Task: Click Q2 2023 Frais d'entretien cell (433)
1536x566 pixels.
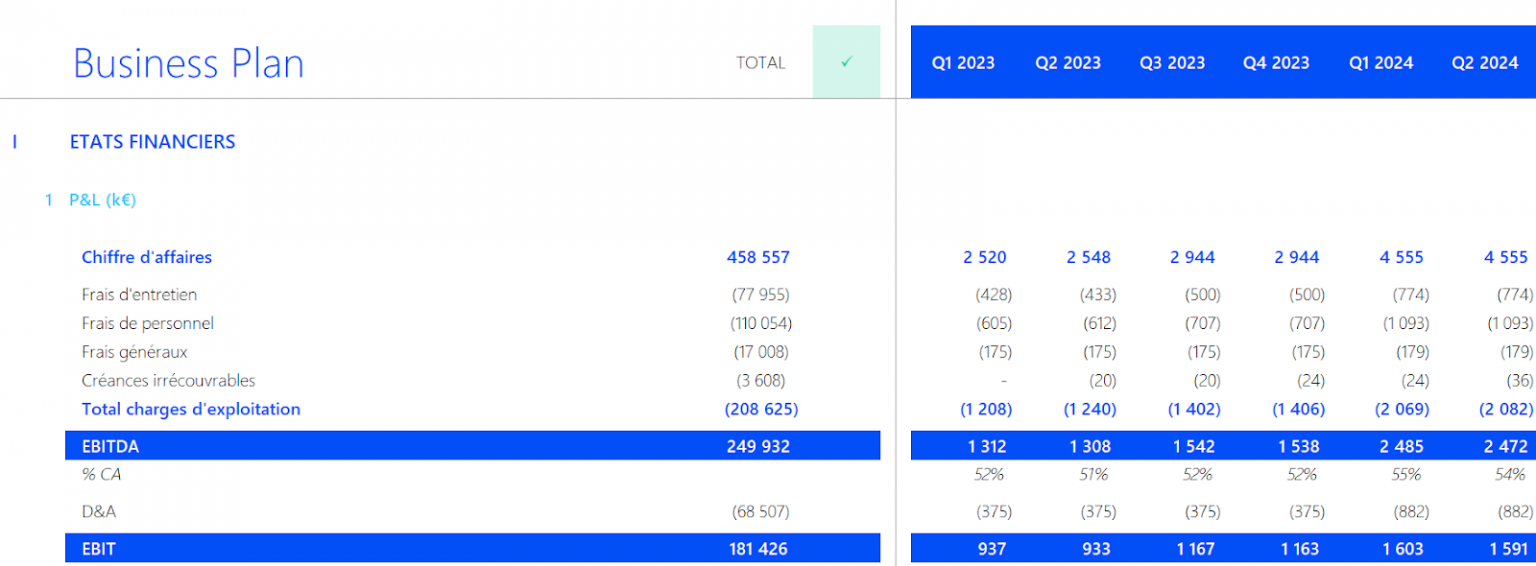Action: coord(1098,295)
